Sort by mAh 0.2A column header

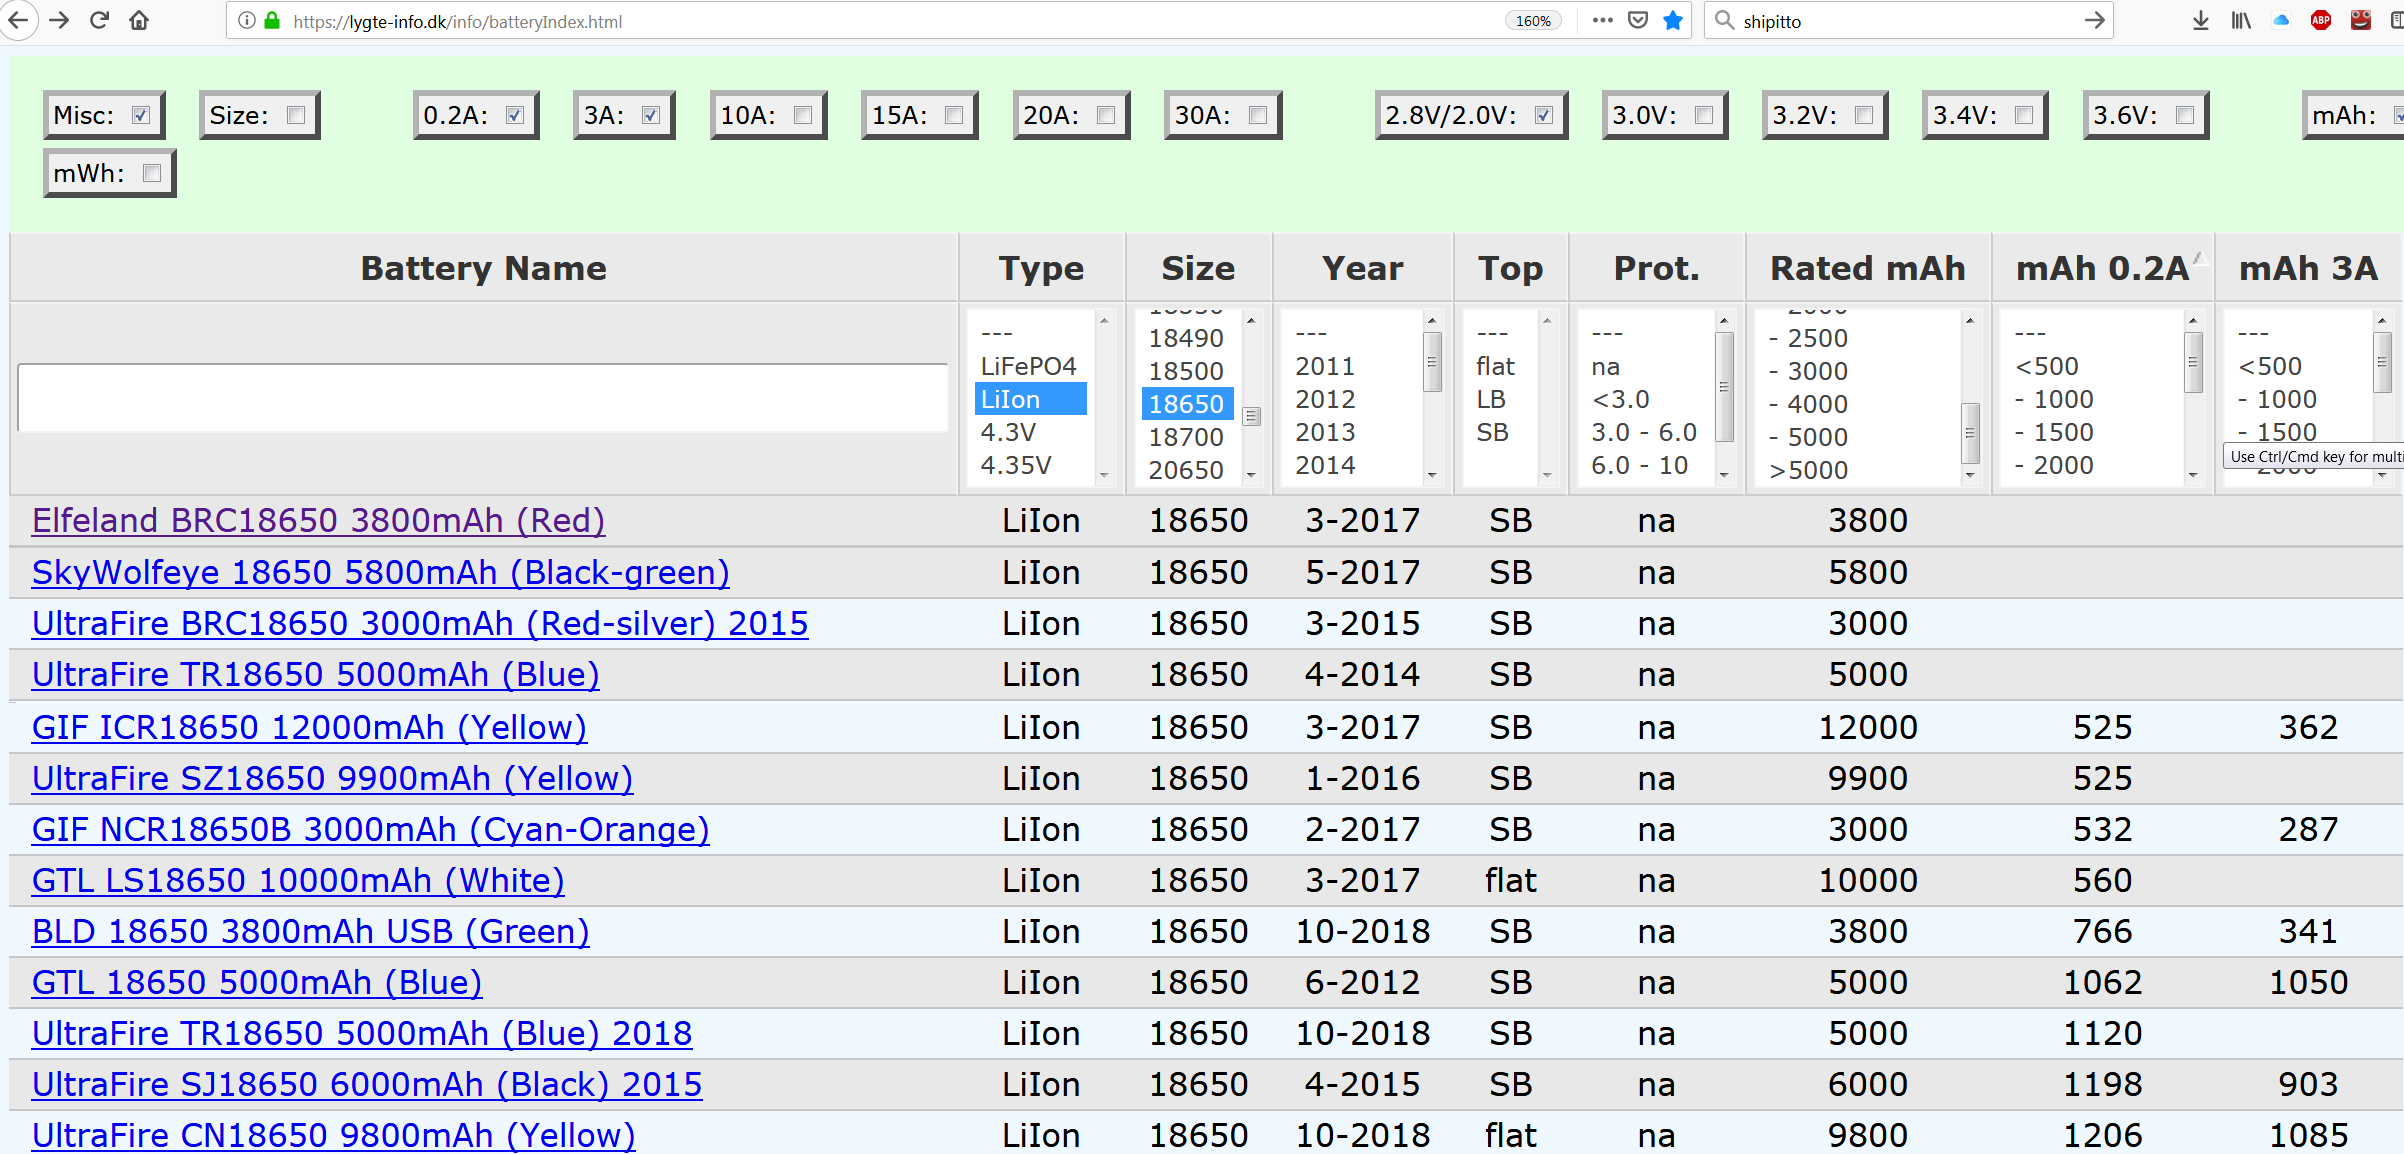(x=2102, y=268)
